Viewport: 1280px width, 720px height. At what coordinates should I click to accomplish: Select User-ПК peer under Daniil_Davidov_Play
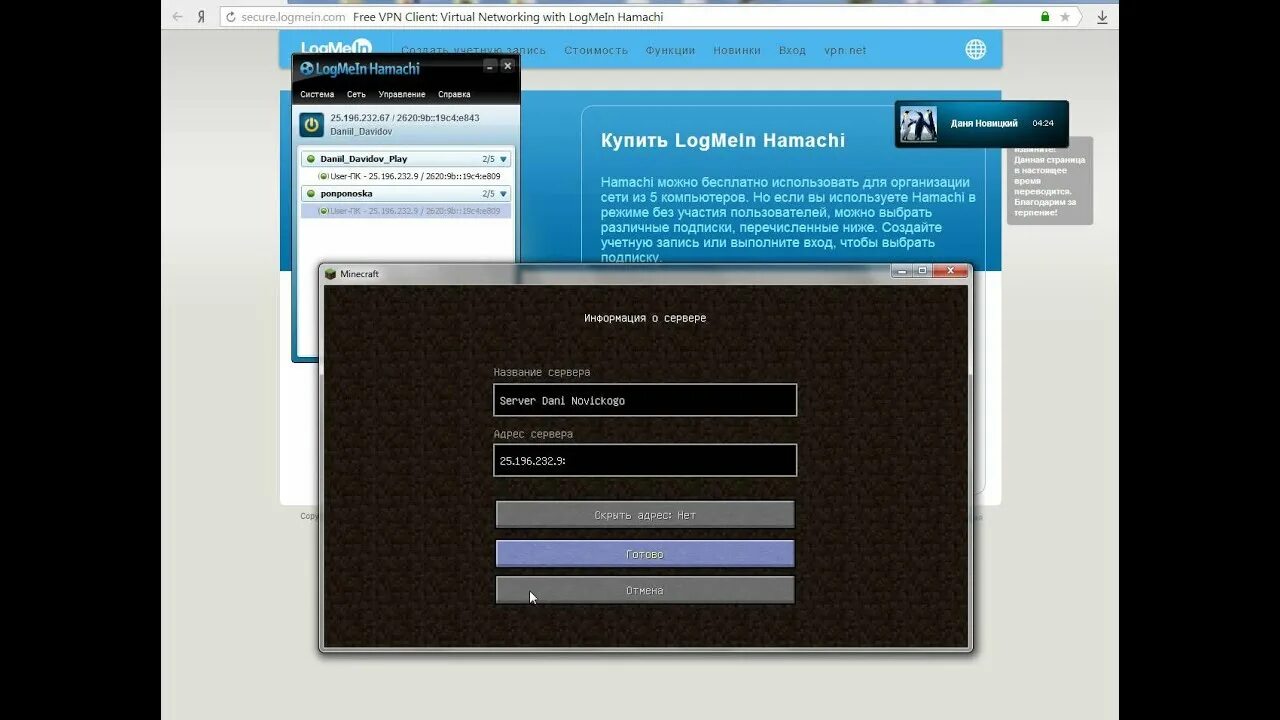click(406, 176)
